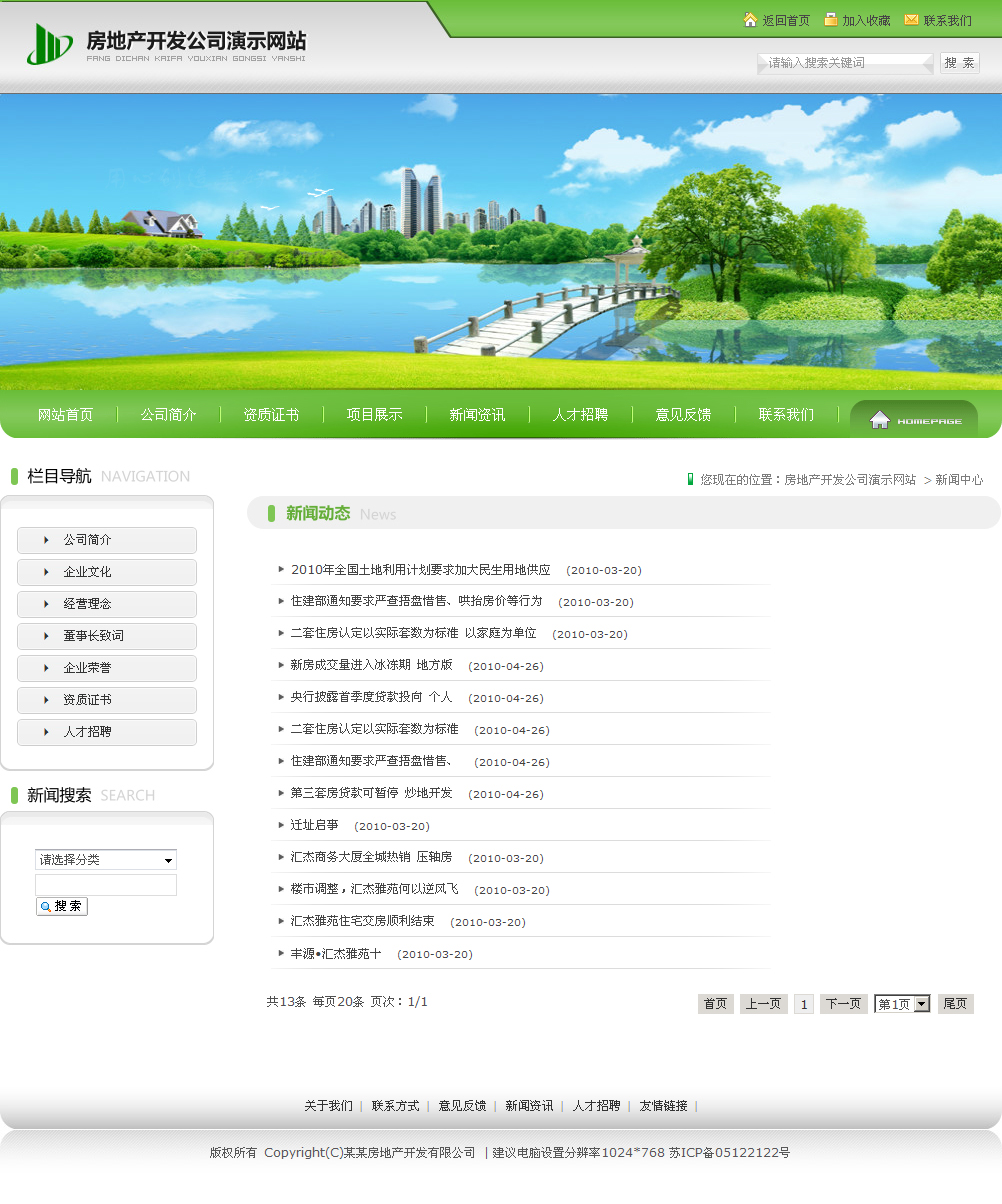
Task: Click the green company logo icon
Action: [x=49, y=44]
